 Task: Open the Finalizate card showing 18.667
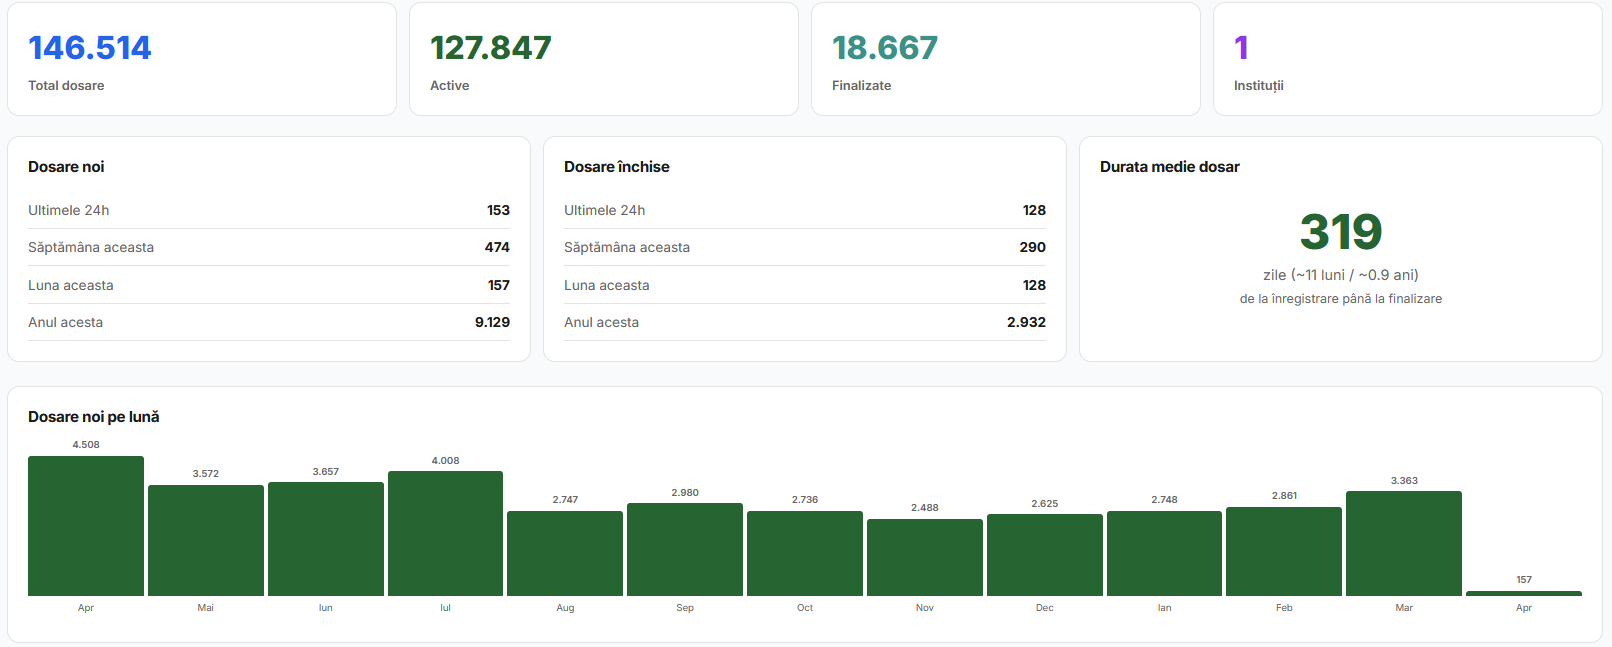coord(1006,59)
